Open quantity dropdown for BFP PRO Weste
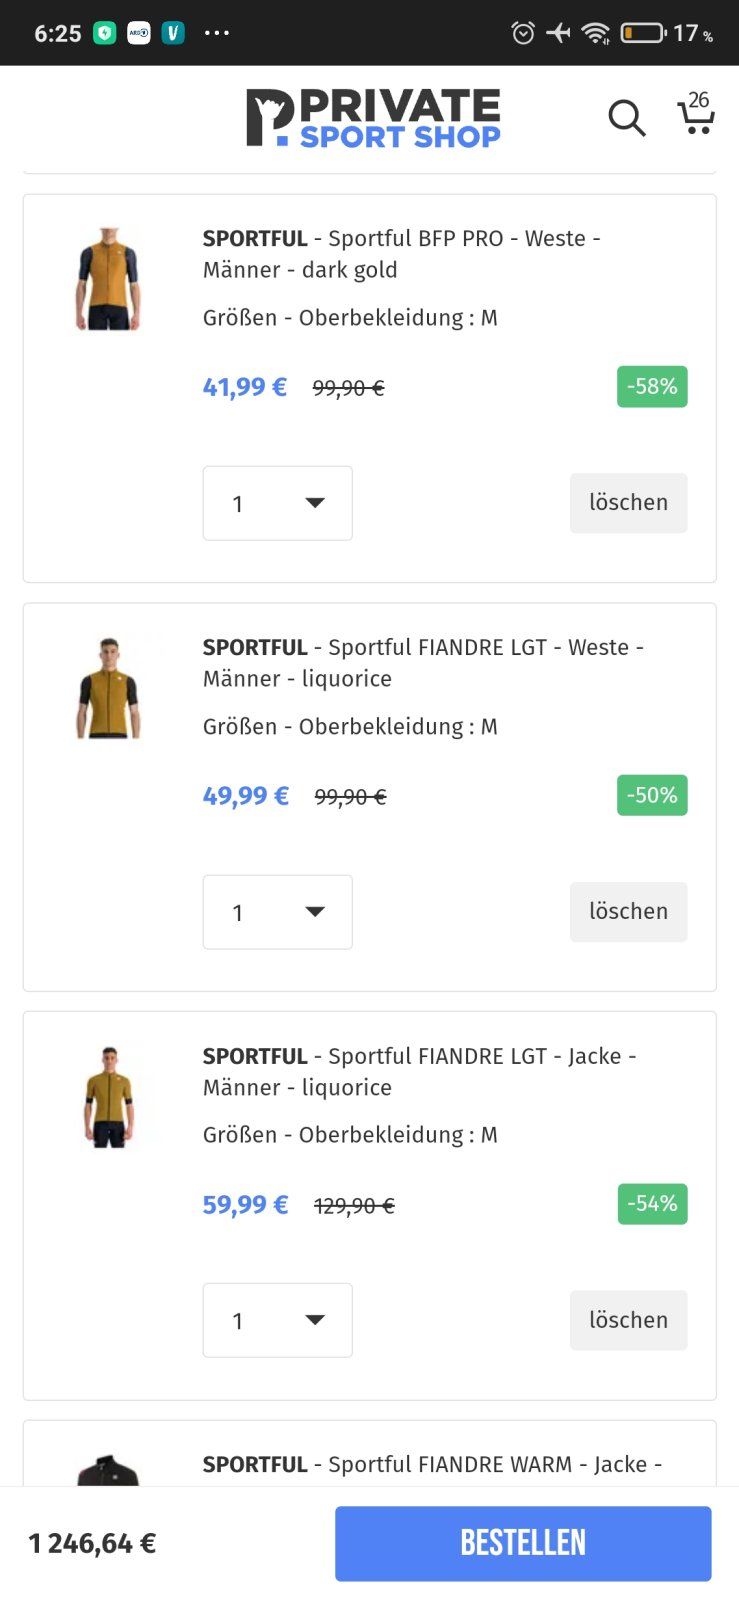This screenshot has width=739, height=1600. click(277, 503)
